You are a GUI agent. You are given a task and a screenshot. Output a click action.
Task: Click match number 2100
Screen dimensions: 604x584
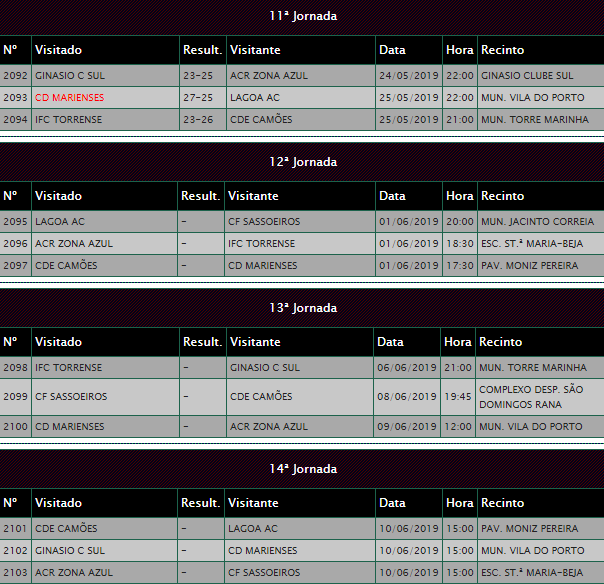point(15,426)
